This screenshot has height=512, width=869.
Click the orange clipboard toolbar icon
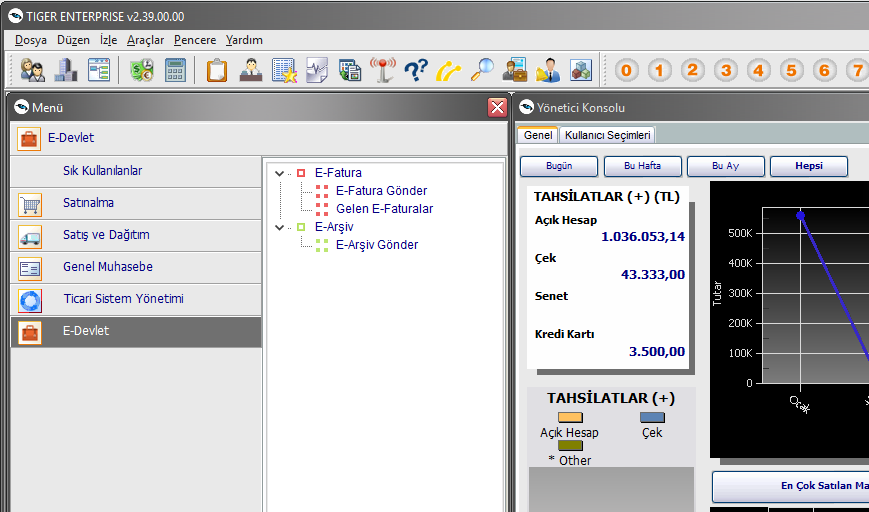click(x=217, y=70)
